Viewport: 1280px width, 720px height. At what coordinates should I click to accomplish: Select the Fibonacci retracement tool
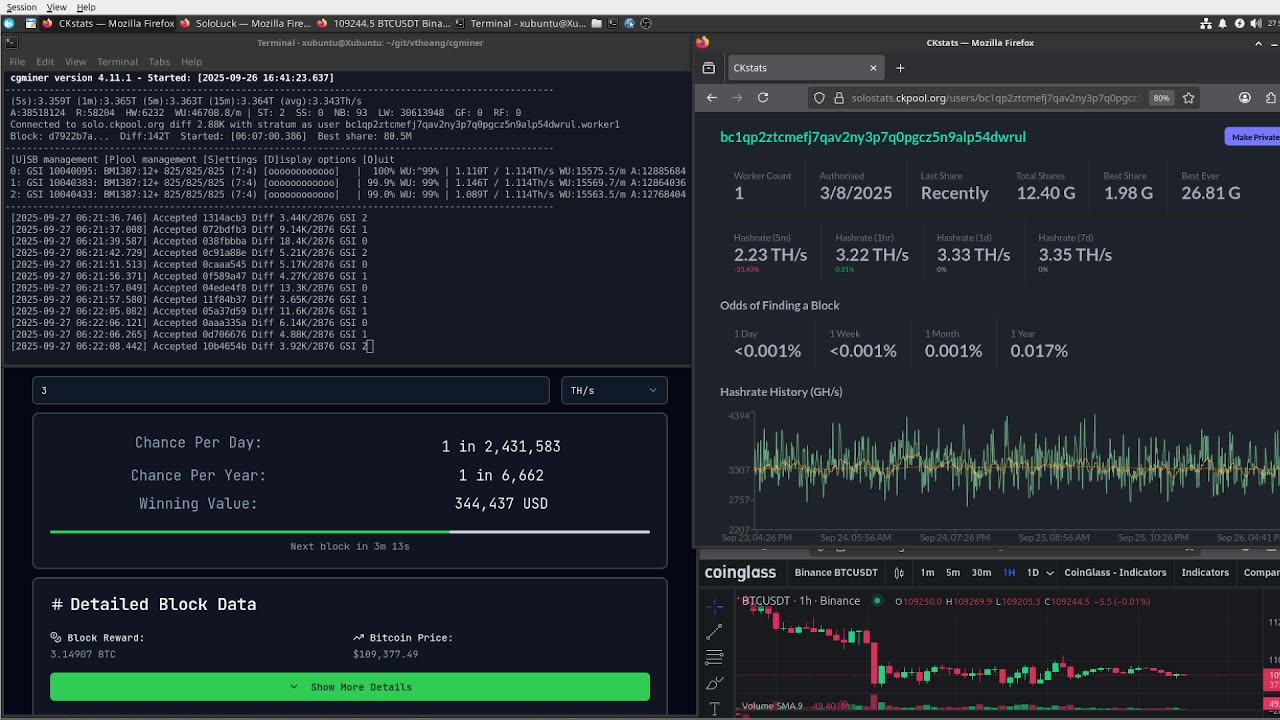[714, 658]
